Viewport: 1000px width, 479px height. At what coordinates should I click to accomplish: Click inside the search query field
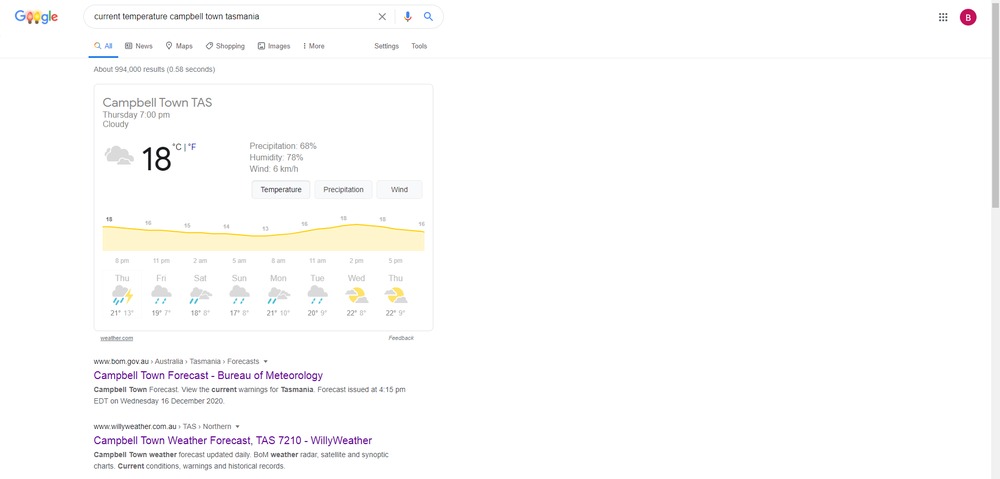click(x=230, y=17)
